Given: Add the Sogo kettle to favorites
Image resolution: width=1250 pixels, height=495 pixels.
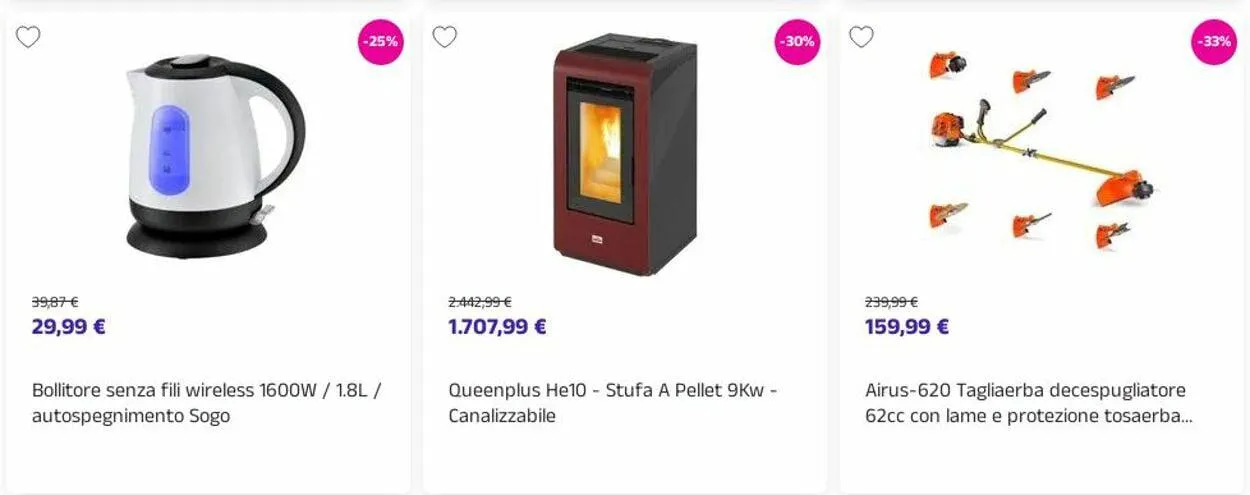Looking at the screenshot, I should (28, 37).
